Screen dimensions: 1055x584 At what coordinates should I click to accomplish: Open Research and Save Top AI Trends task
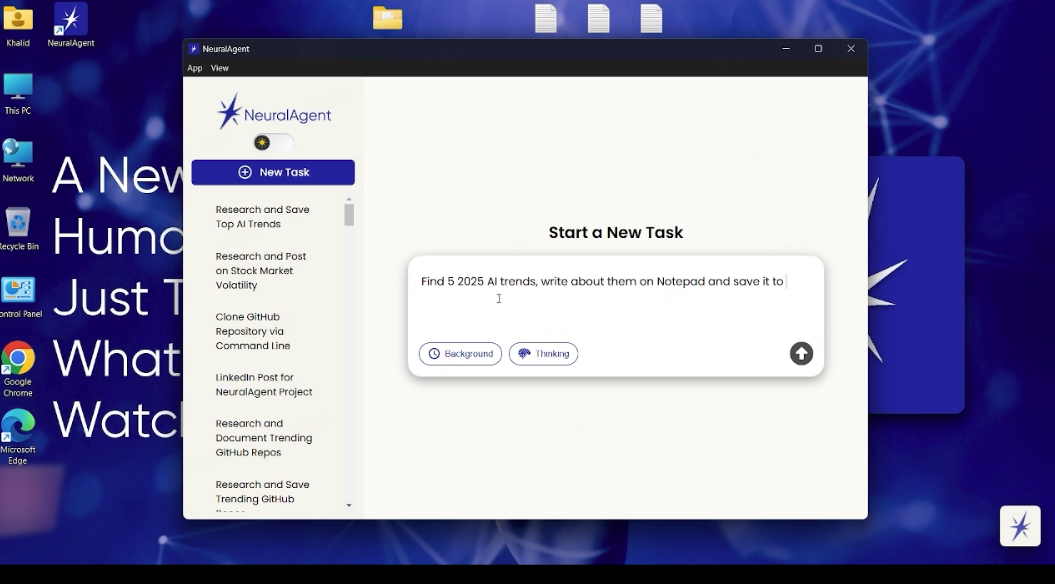click(x=263, y=217)
